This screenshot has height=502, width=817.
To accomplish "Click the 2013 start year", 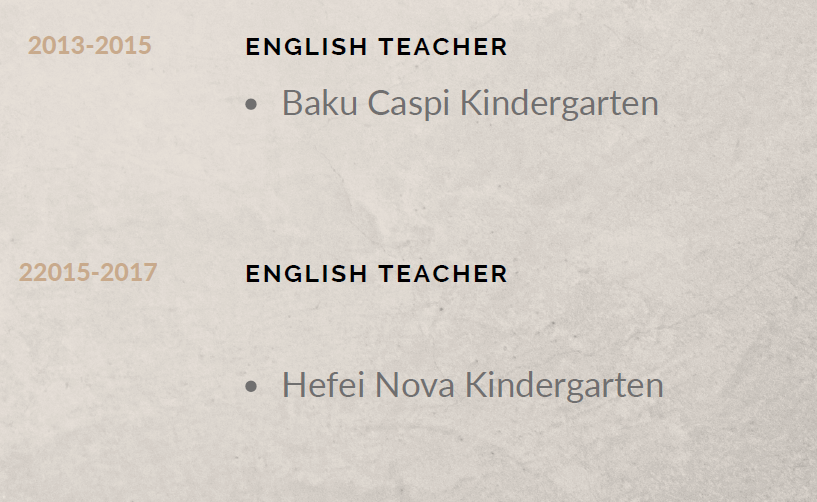I will point(56,45).
